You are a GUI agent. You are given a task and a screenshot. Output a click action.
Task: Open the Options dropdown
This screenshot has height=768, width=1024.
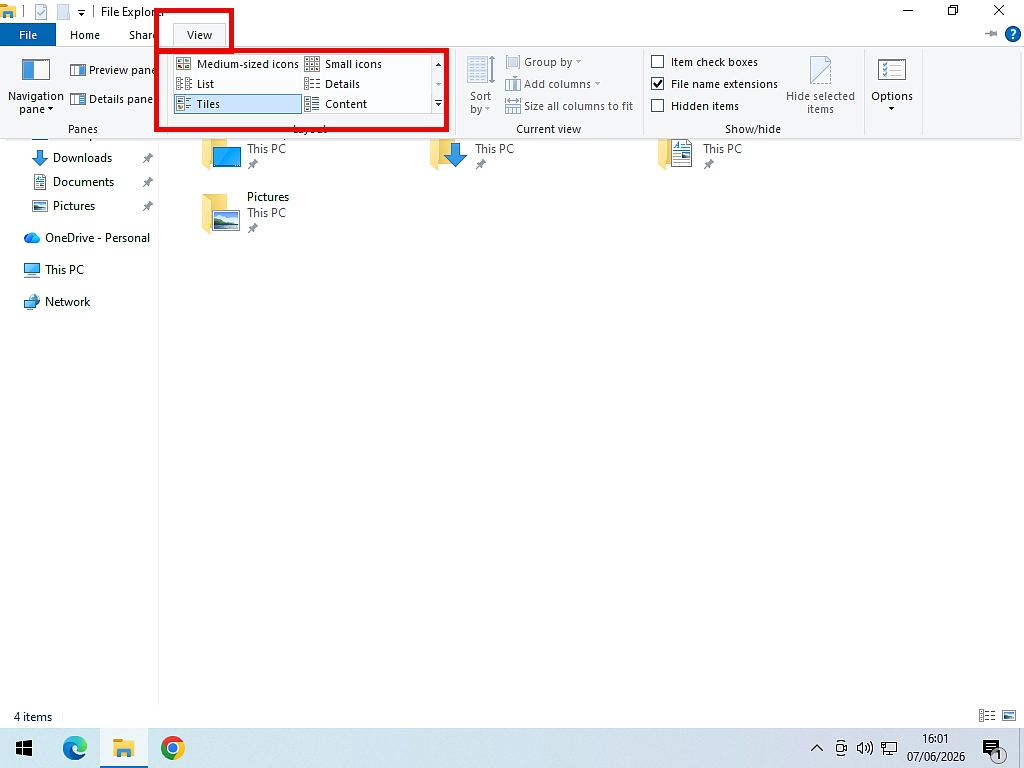coord(891,86)
